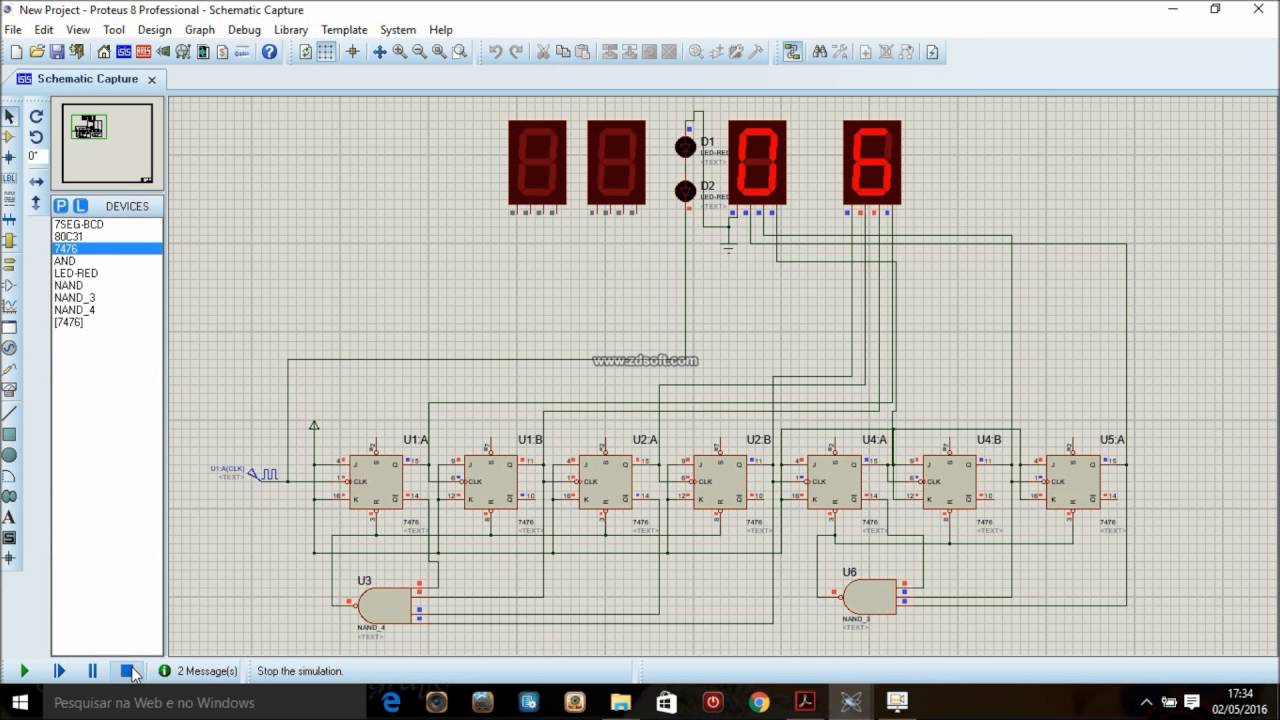
Task: Click the New Sheet icon
Action: pyautogui.click(x=866, y=52)
